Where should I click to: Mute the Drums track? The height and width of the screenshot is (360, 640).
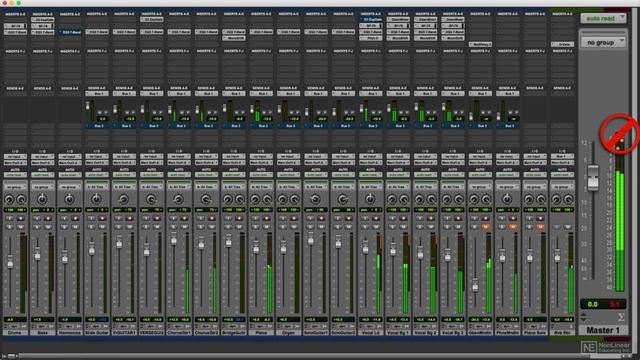20,226
